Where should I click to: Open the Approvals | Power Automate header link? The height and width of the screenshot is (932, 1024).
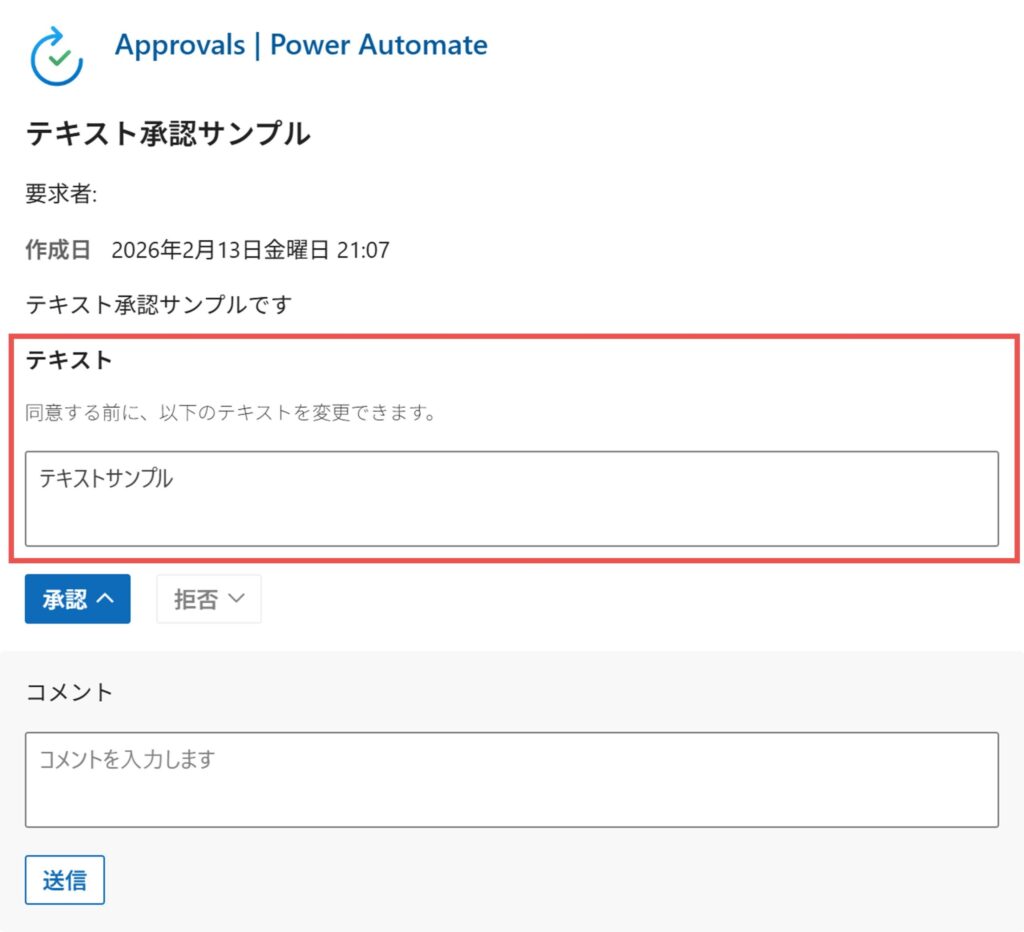(x=300, y=45)
